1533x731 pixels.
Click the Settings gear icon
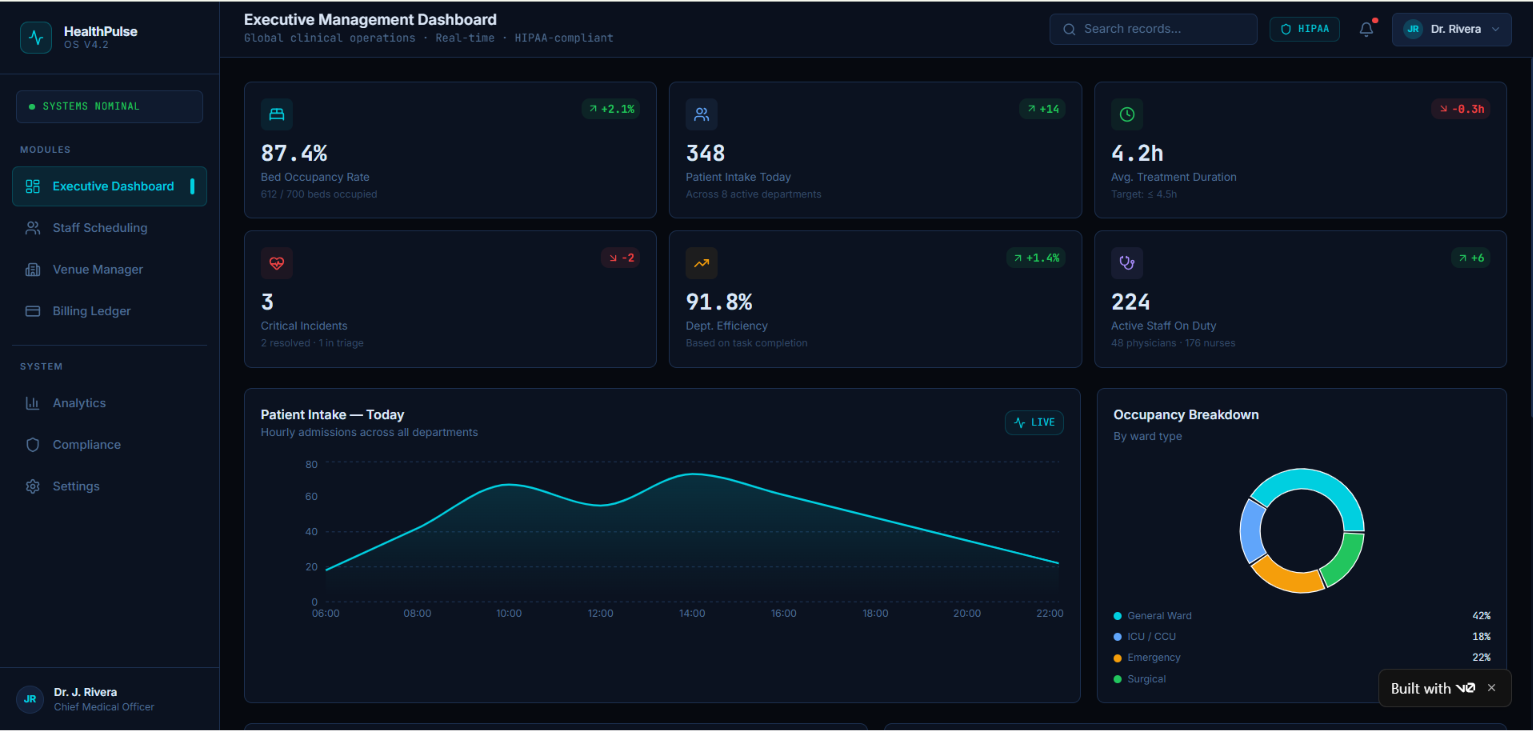[33, 486]
